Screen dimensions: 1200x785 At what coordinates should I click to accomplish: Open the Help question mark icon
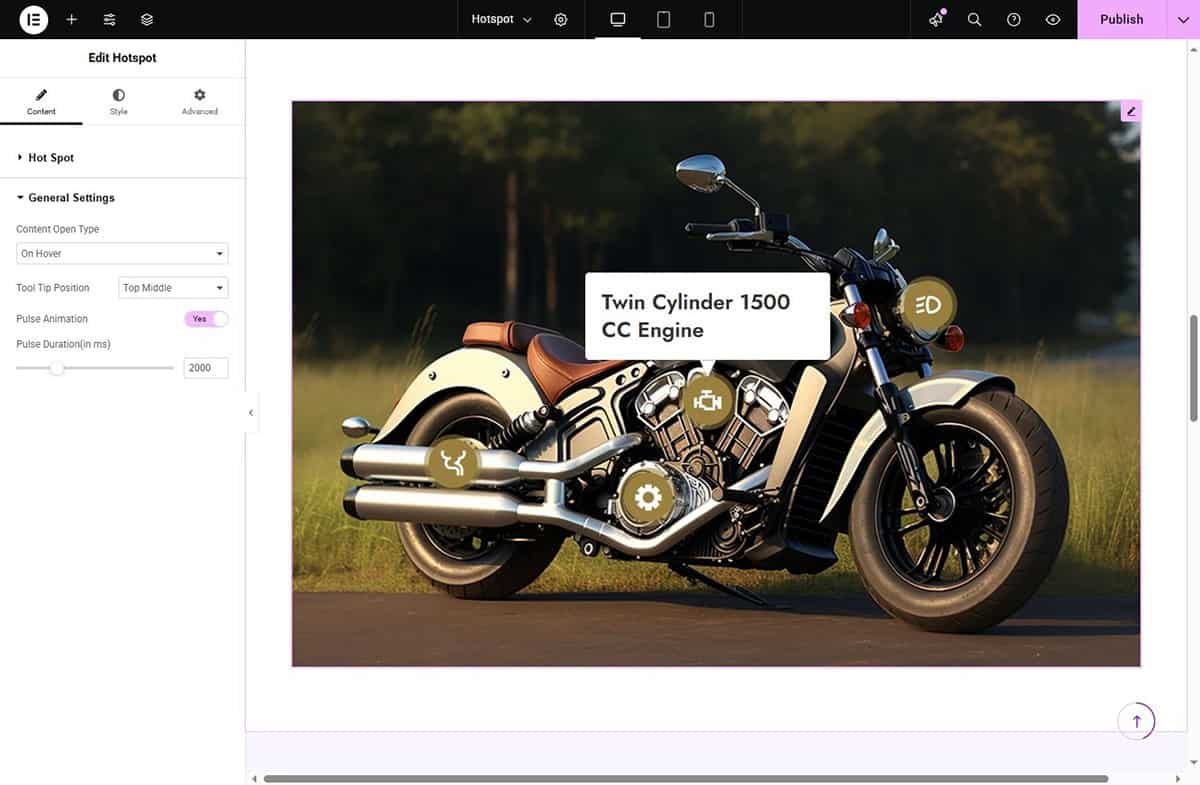[x=1013, y=19]
